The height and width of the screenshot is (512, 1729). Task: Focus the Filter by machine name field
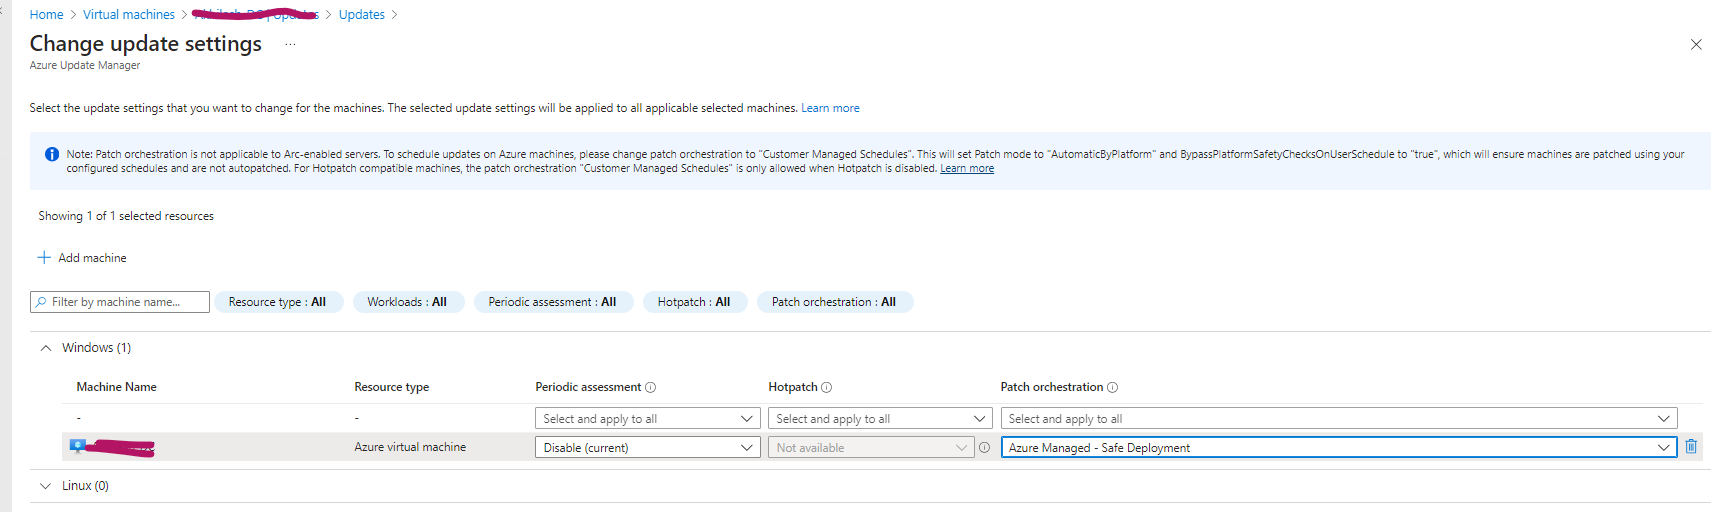click(x=120, y=302)
